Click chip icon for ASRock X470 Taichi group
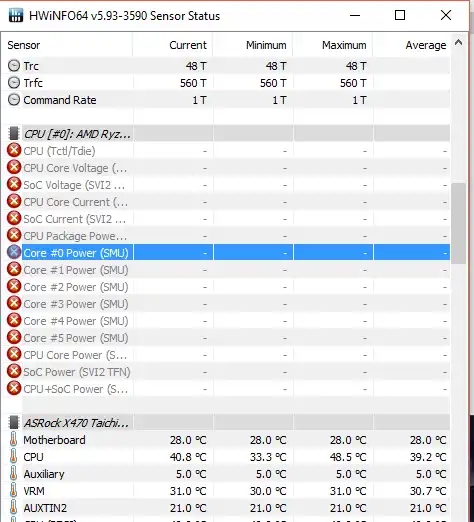This screenshot has height=522, width=474. pyautogui.click(x=14, y=423)
